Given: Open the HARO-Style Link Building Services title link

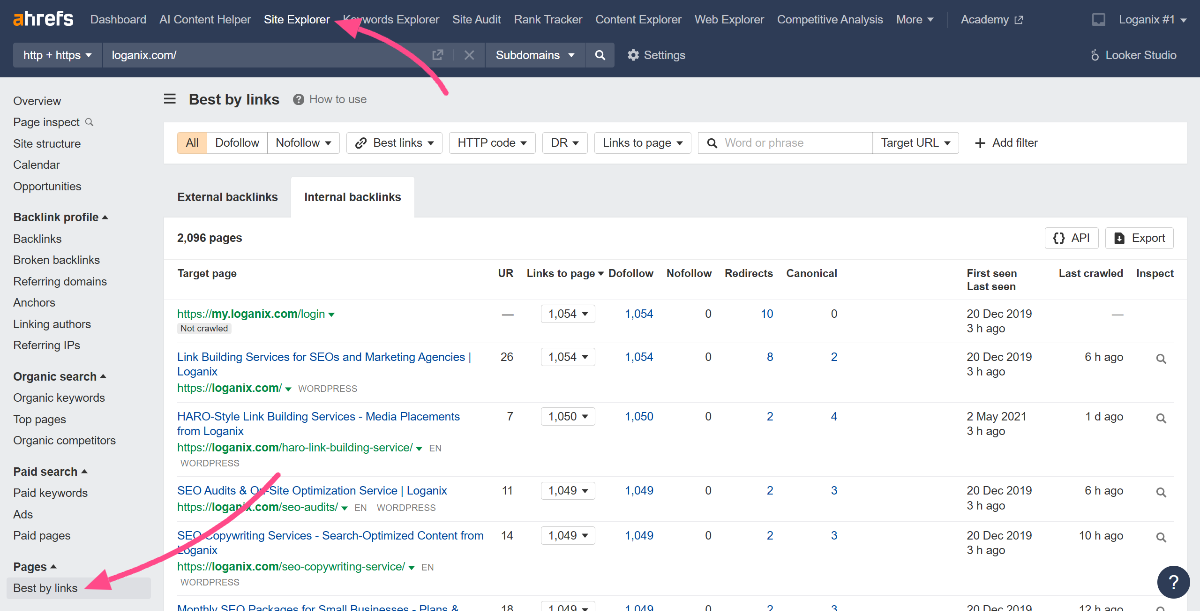Looking at the screenshot, I should pyautogui.click(x=318, y=424).
